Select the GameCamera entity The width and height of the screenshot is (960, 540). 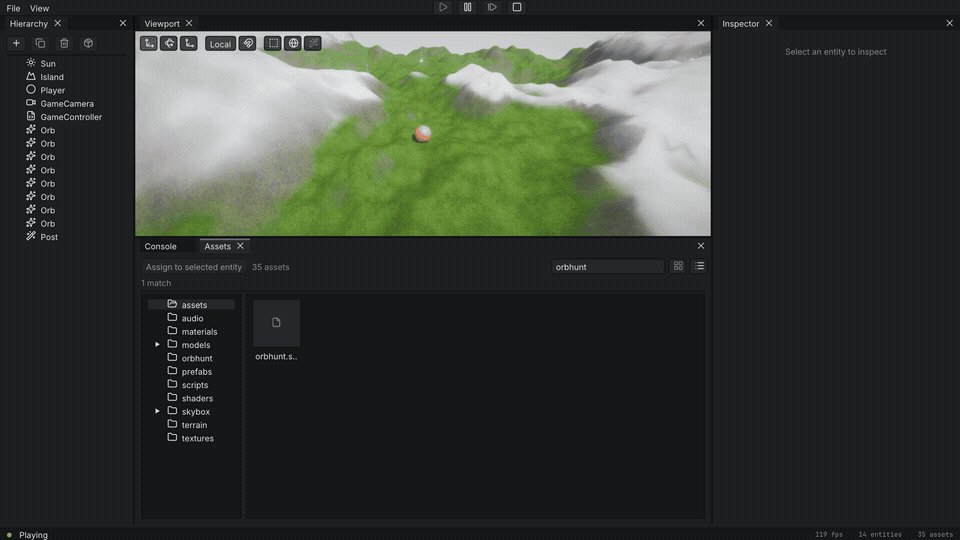pos(67,104)
